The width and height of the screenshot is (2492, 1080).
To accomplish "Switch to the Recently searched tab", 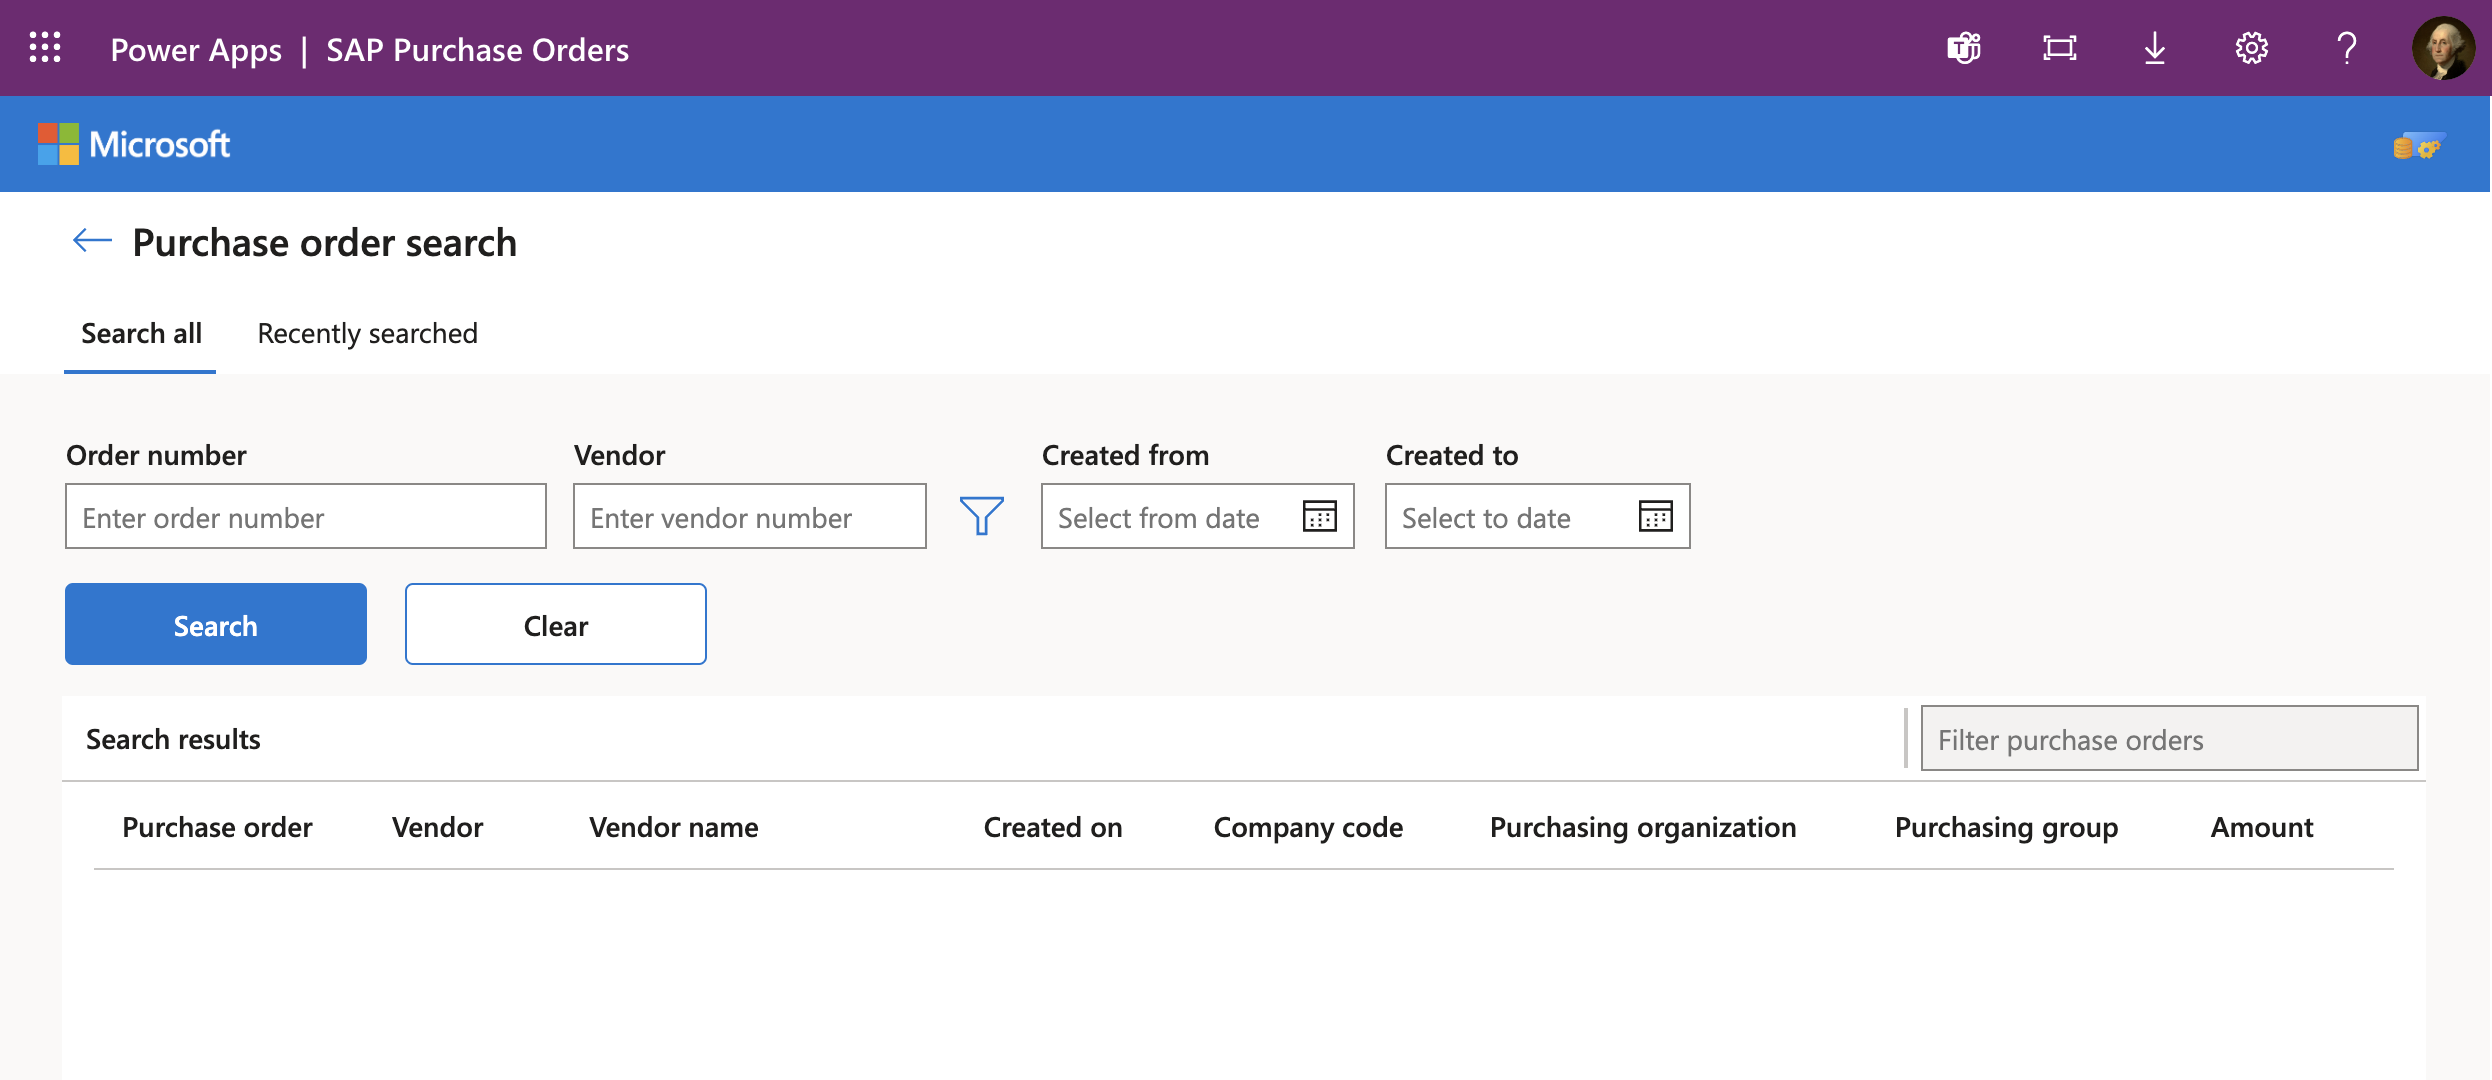I will [367, 332].
